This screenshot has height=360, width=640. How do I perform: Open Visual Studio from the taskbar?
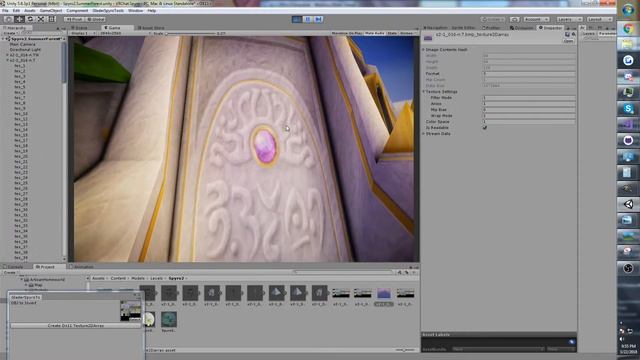(x=628, y=125)
